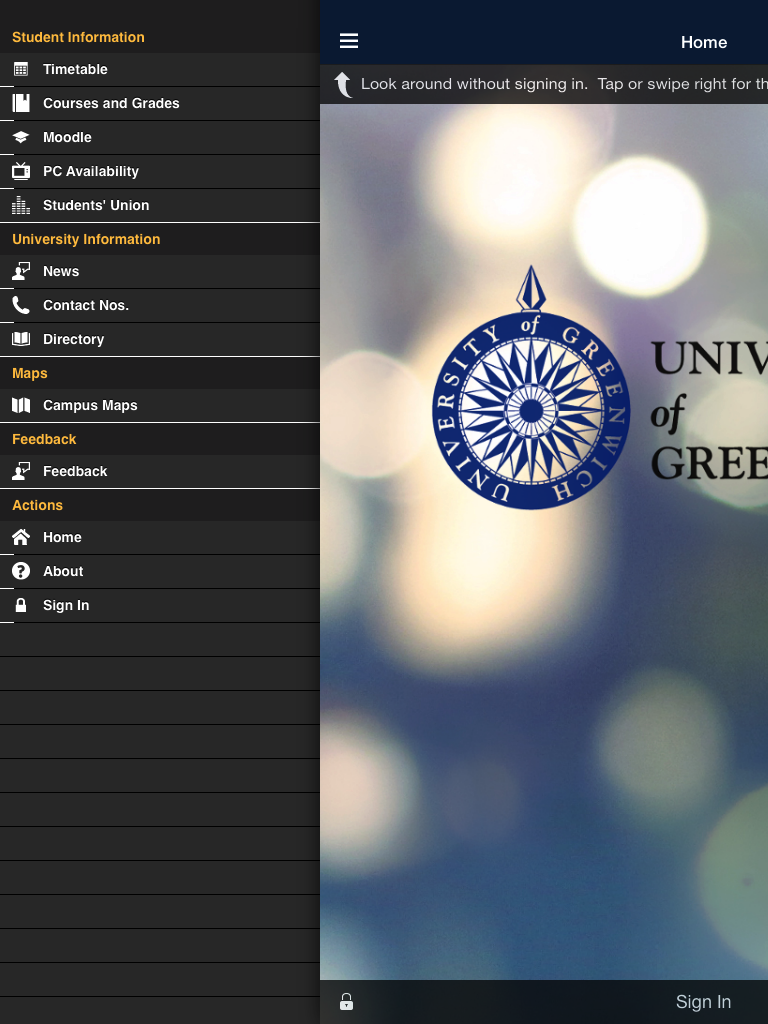Open the News entry
Image resolution: width=768 pixels, height=1024 pixels.
coord(160,272)
